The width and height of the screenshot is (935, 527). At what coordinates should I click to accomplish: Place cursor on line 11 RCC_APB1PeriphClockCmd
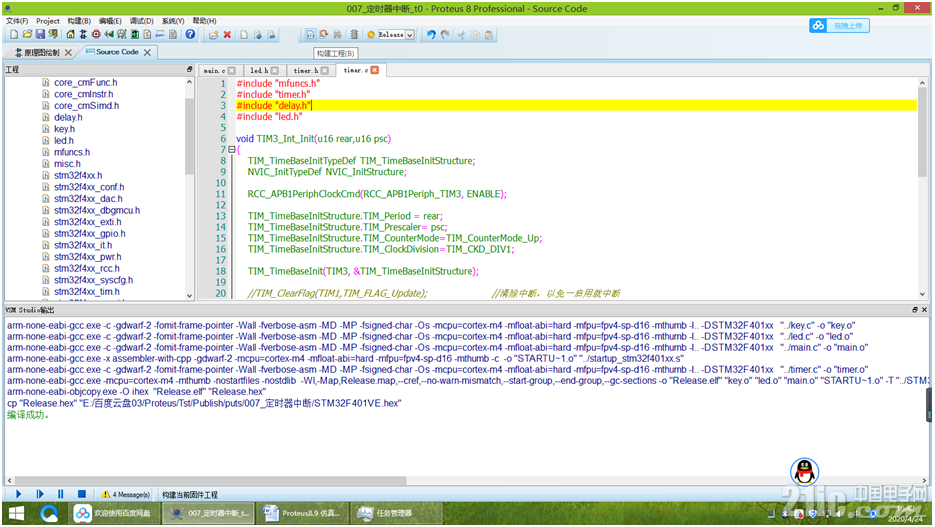pyautogui.click(x=377, y=194)
